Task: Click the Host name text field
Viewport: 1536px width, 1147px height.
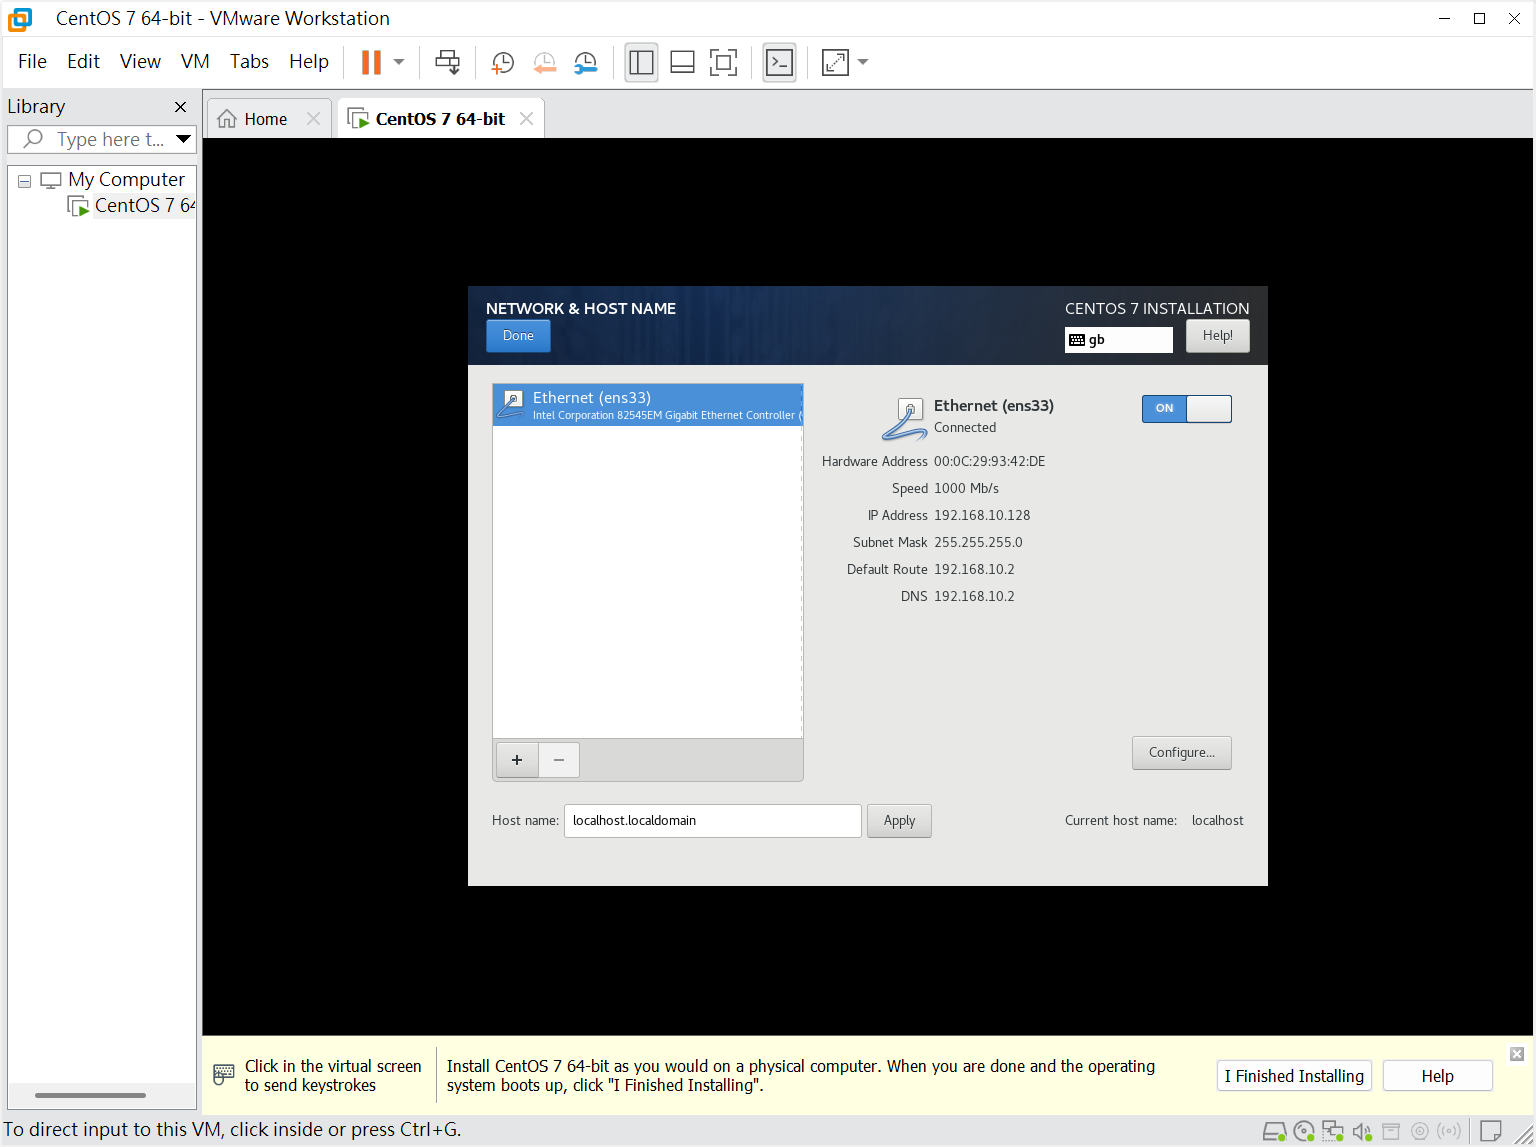Action: coord(712,821)
